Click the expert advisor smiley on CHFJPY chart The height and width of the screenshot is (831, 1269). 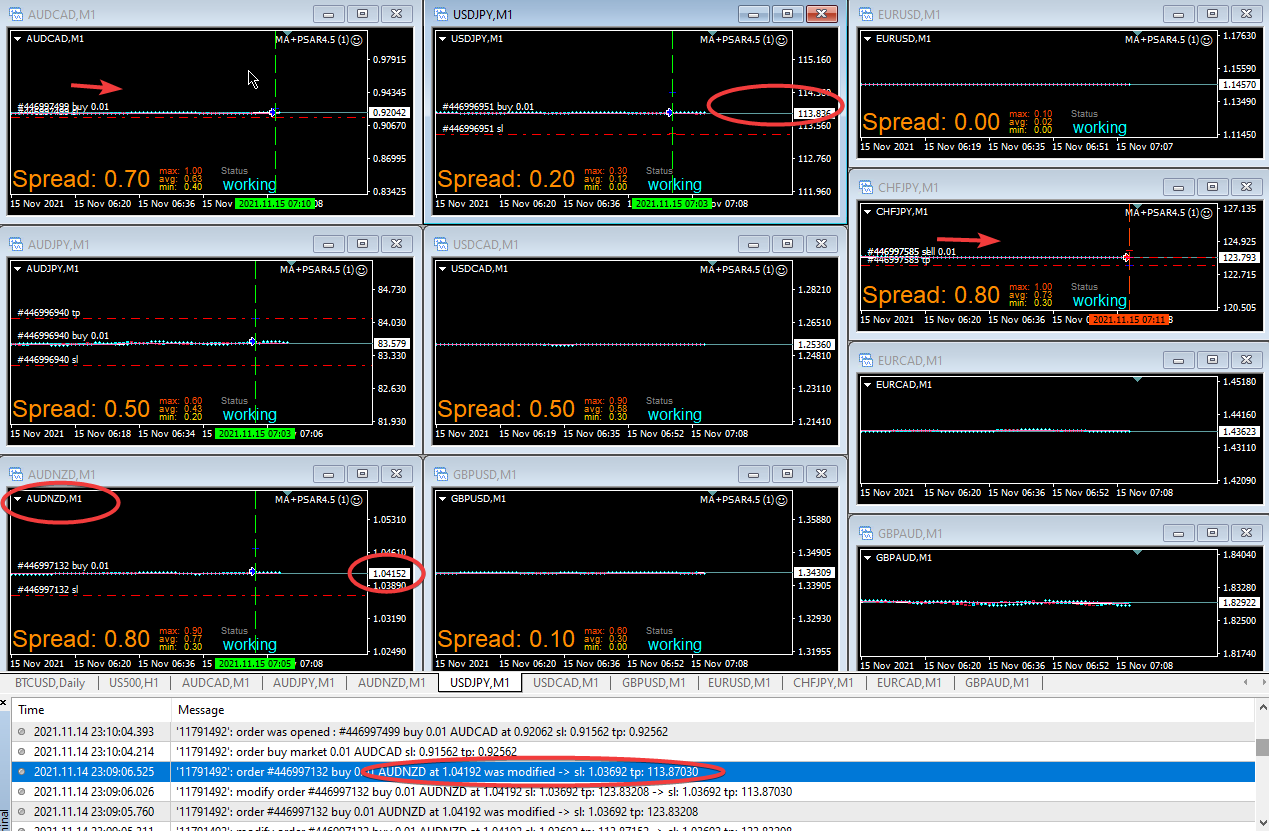pos(1207,212)
